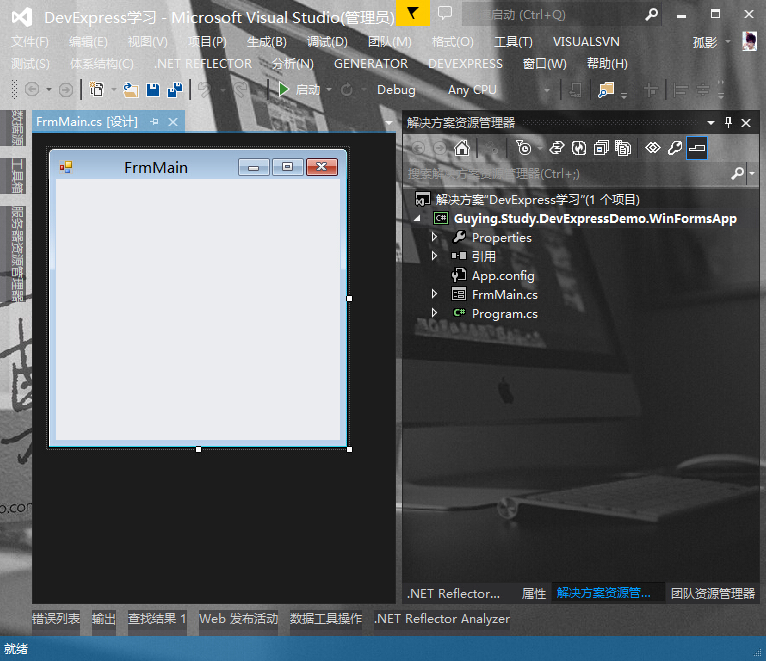This screenshot has height=661, width=766.
Task: Toggle the Preview Selected Items button
Action: point(697,148)
